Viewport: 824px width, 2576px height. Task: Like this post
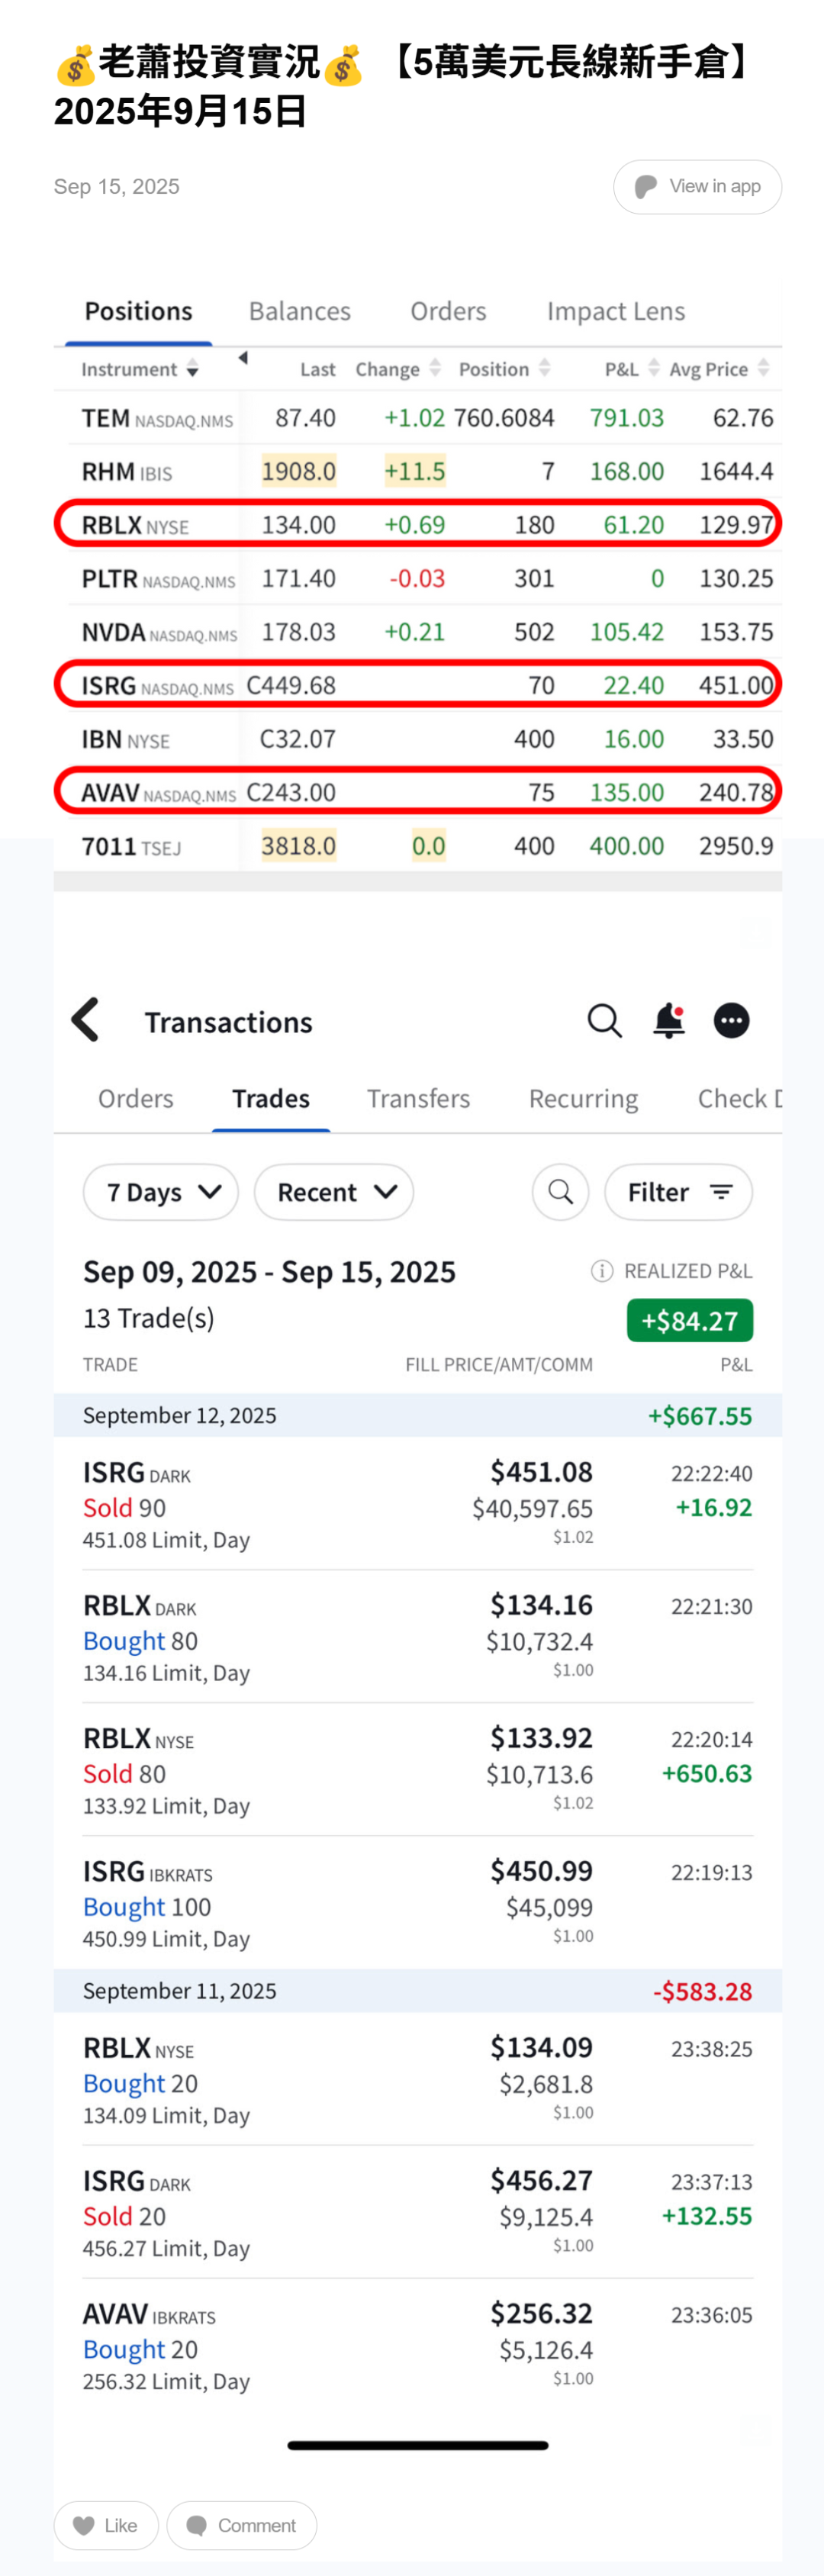(106, 2525)
